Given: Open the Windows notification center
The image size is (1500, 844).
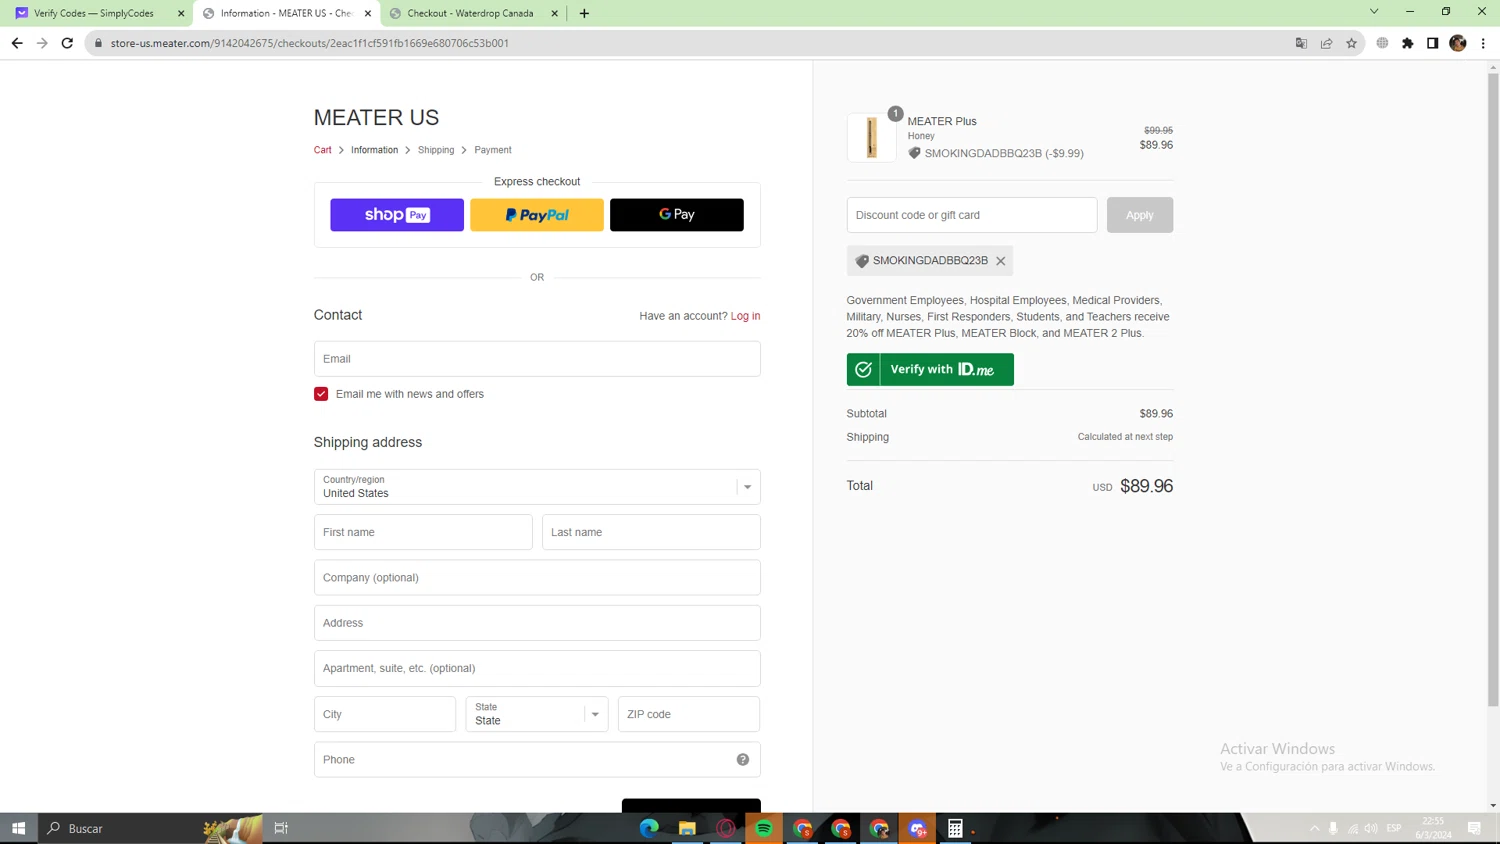Looking at the screenshot, I should pyautogui.click(x=1474, y=828).
